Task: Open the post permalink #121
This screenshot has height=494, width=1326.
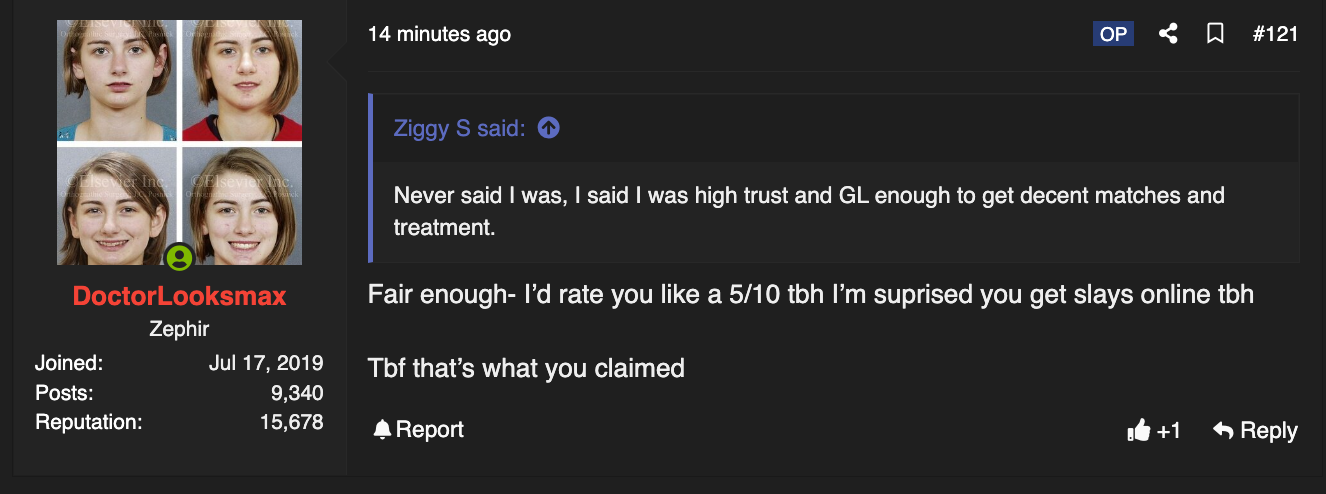Action: pos(1275,34)
